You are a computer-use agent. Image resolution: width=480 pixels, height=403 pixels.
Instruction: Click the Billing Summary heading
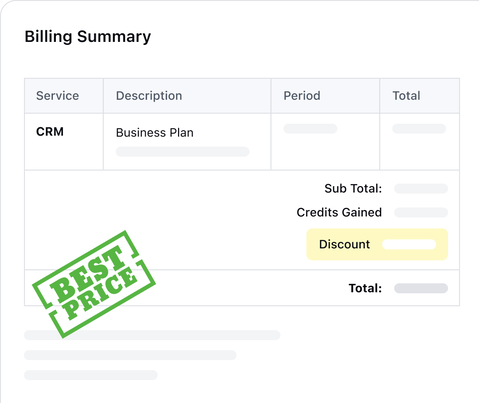[88, 37]
